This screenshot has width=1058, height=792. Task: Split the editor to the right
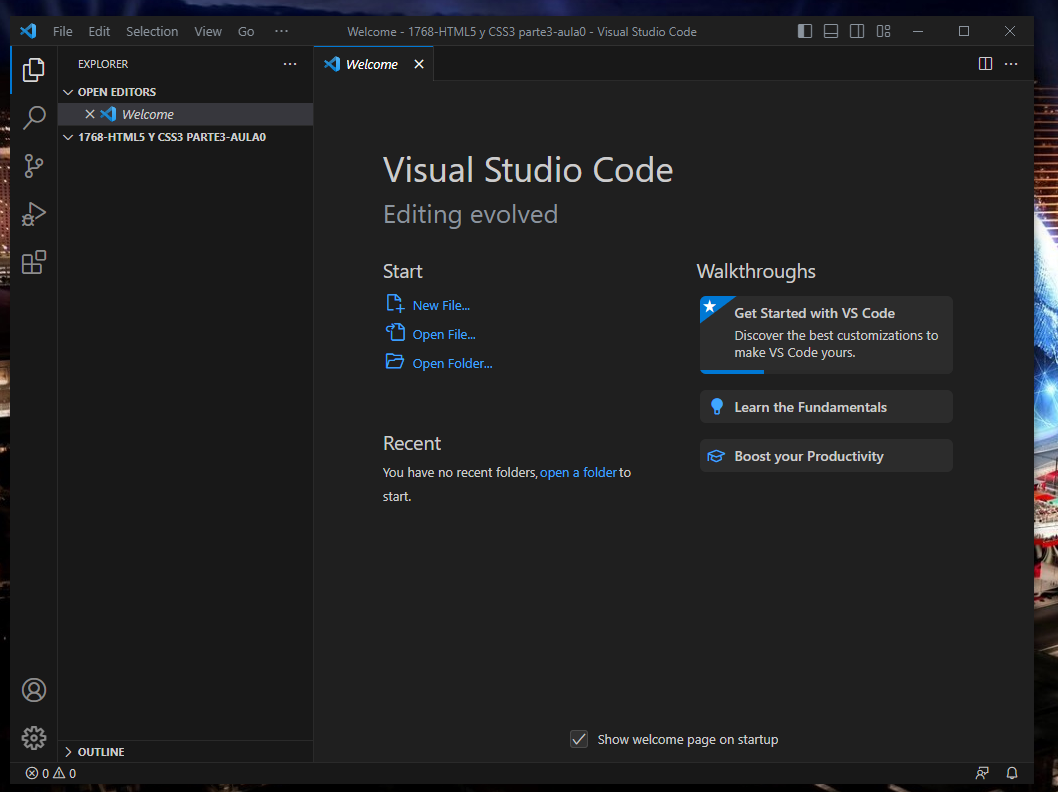coord(985,63)
